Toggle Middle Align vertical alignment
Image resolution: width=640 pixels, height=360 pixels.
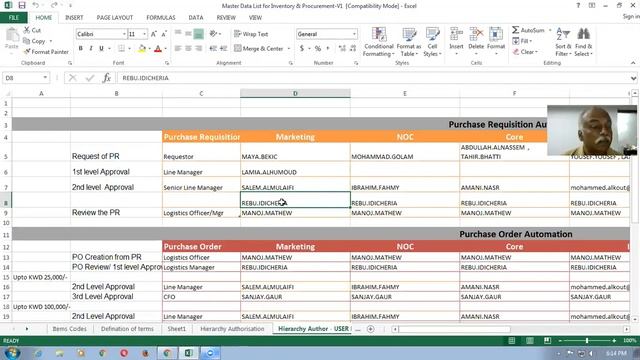(188, 34)
